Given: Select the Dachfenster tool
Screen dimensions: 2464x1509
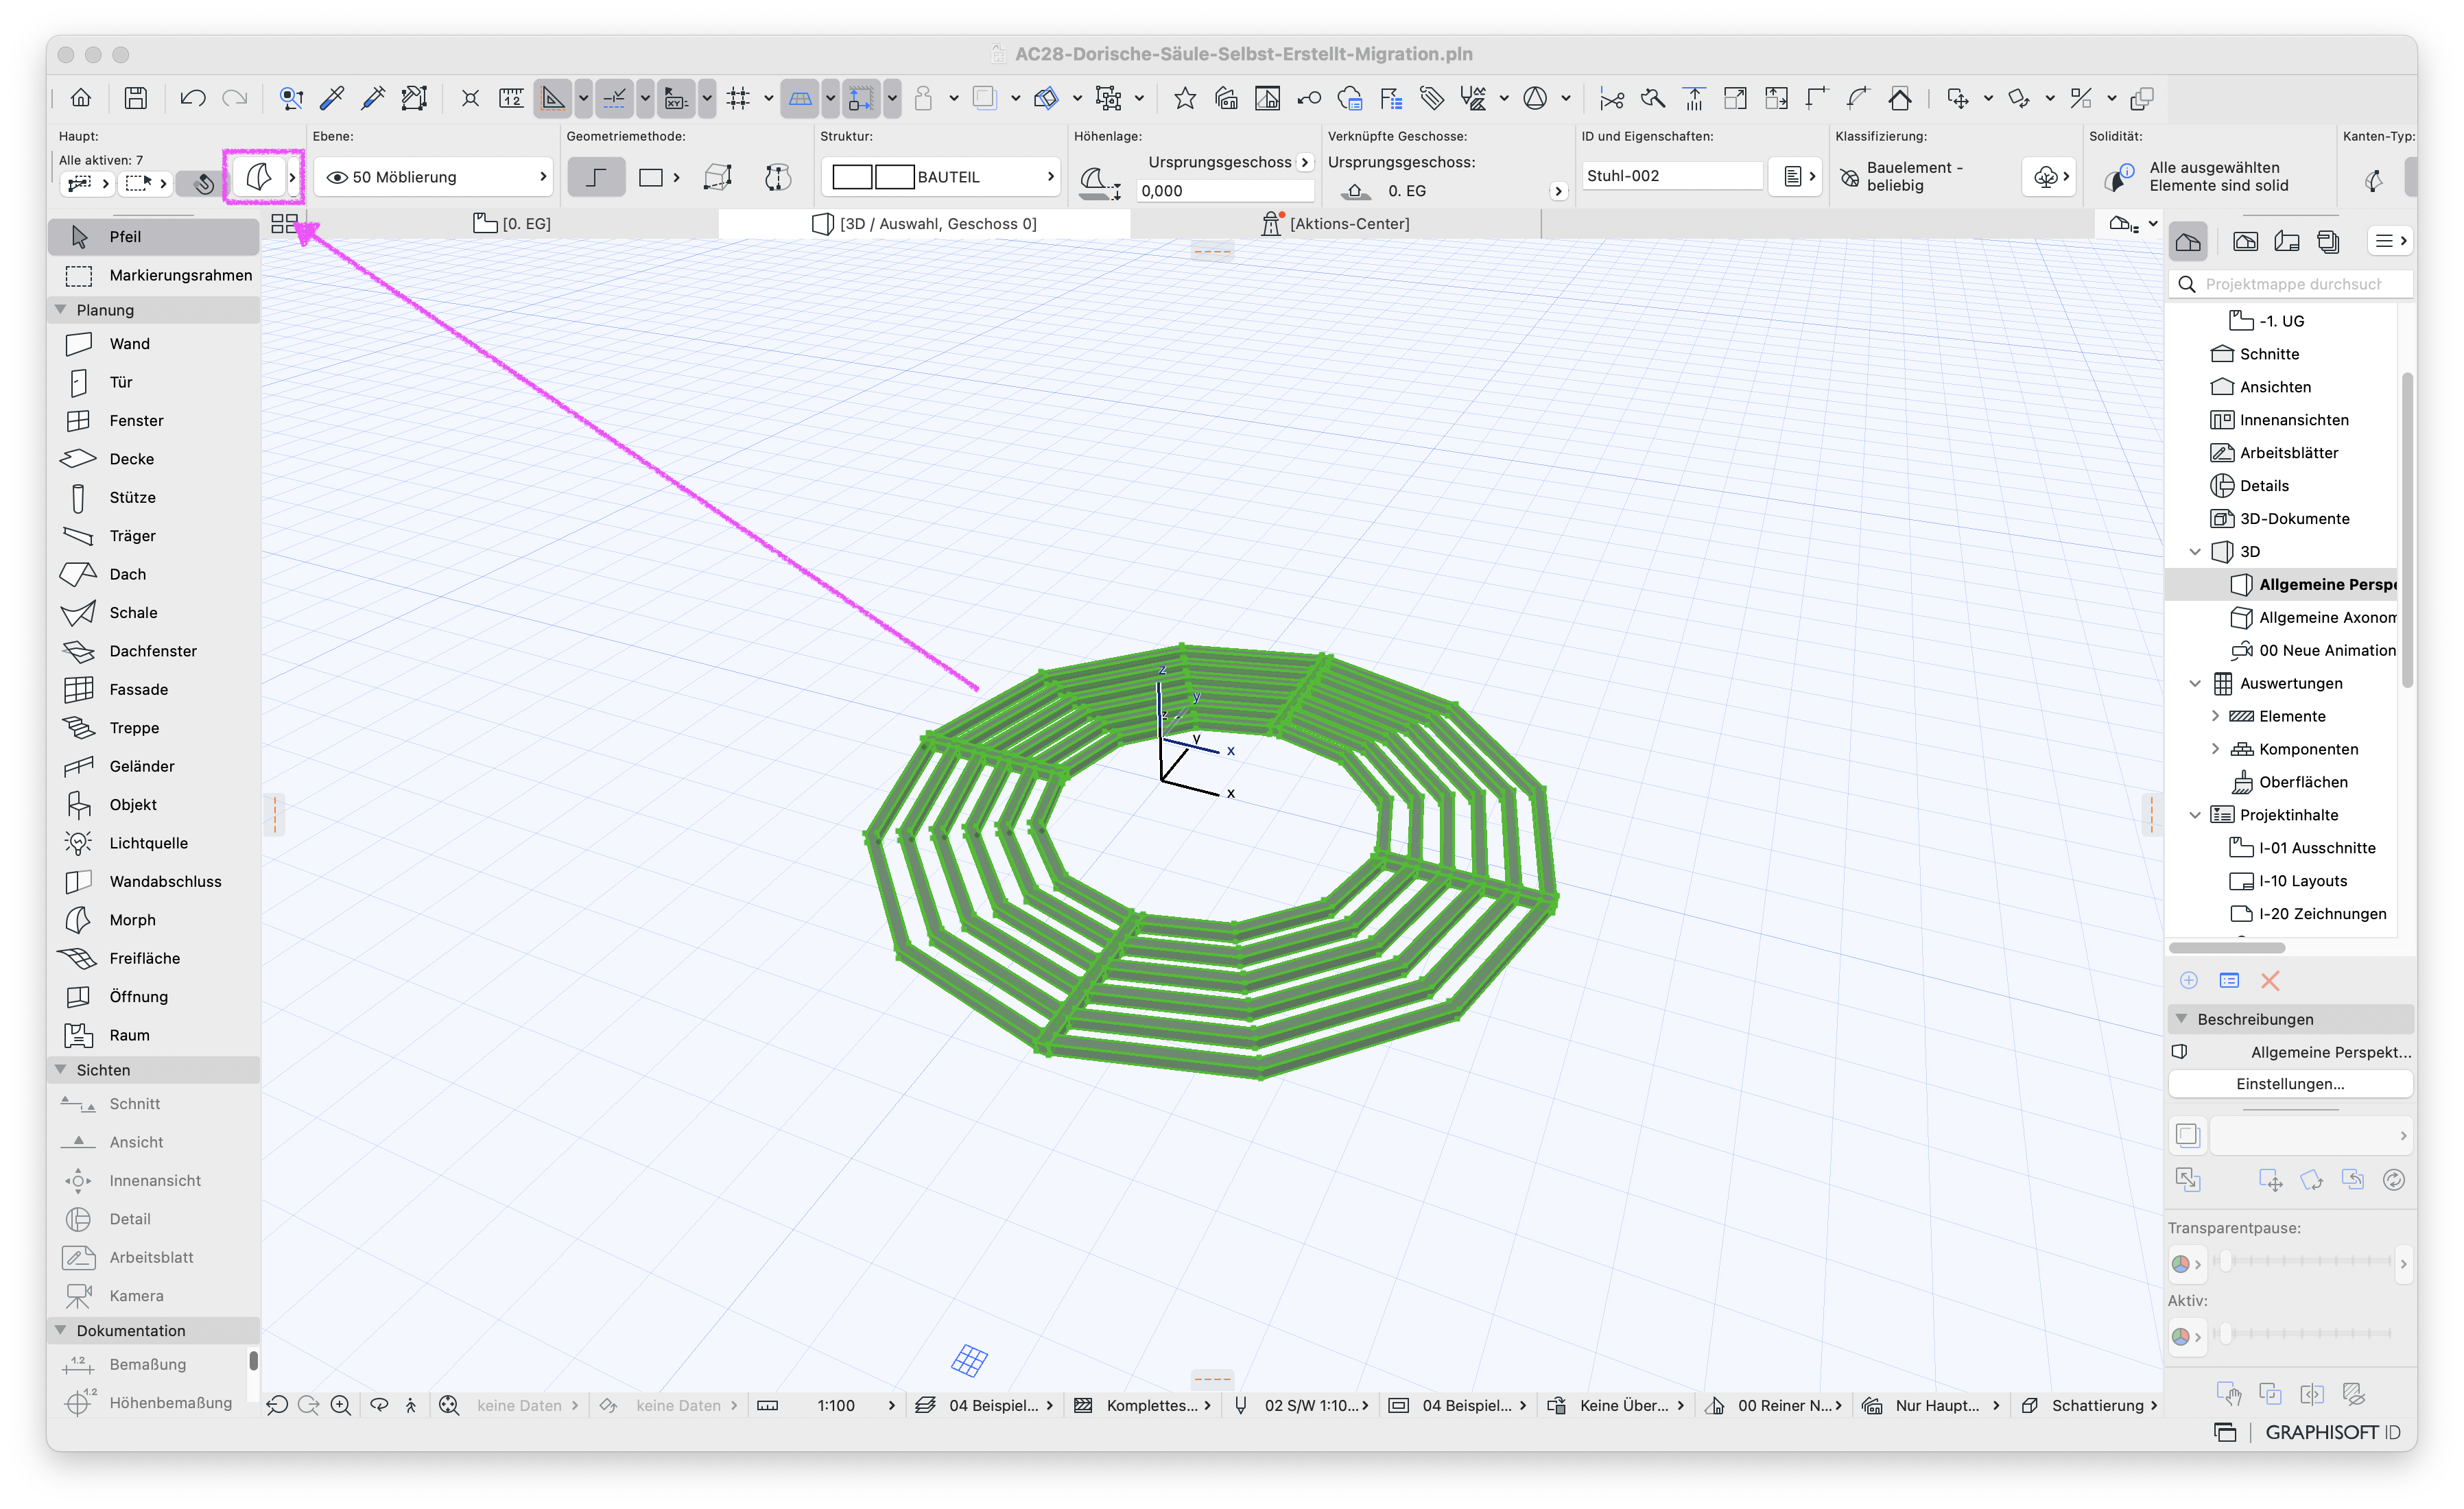Looking at the screenshot, I should point(153,651).
